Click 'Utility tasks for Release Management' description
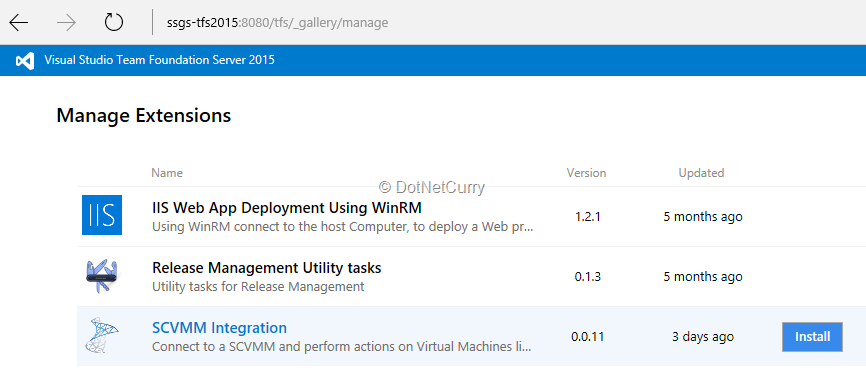This screenshot has height=376, width=866. coord(258,287)
